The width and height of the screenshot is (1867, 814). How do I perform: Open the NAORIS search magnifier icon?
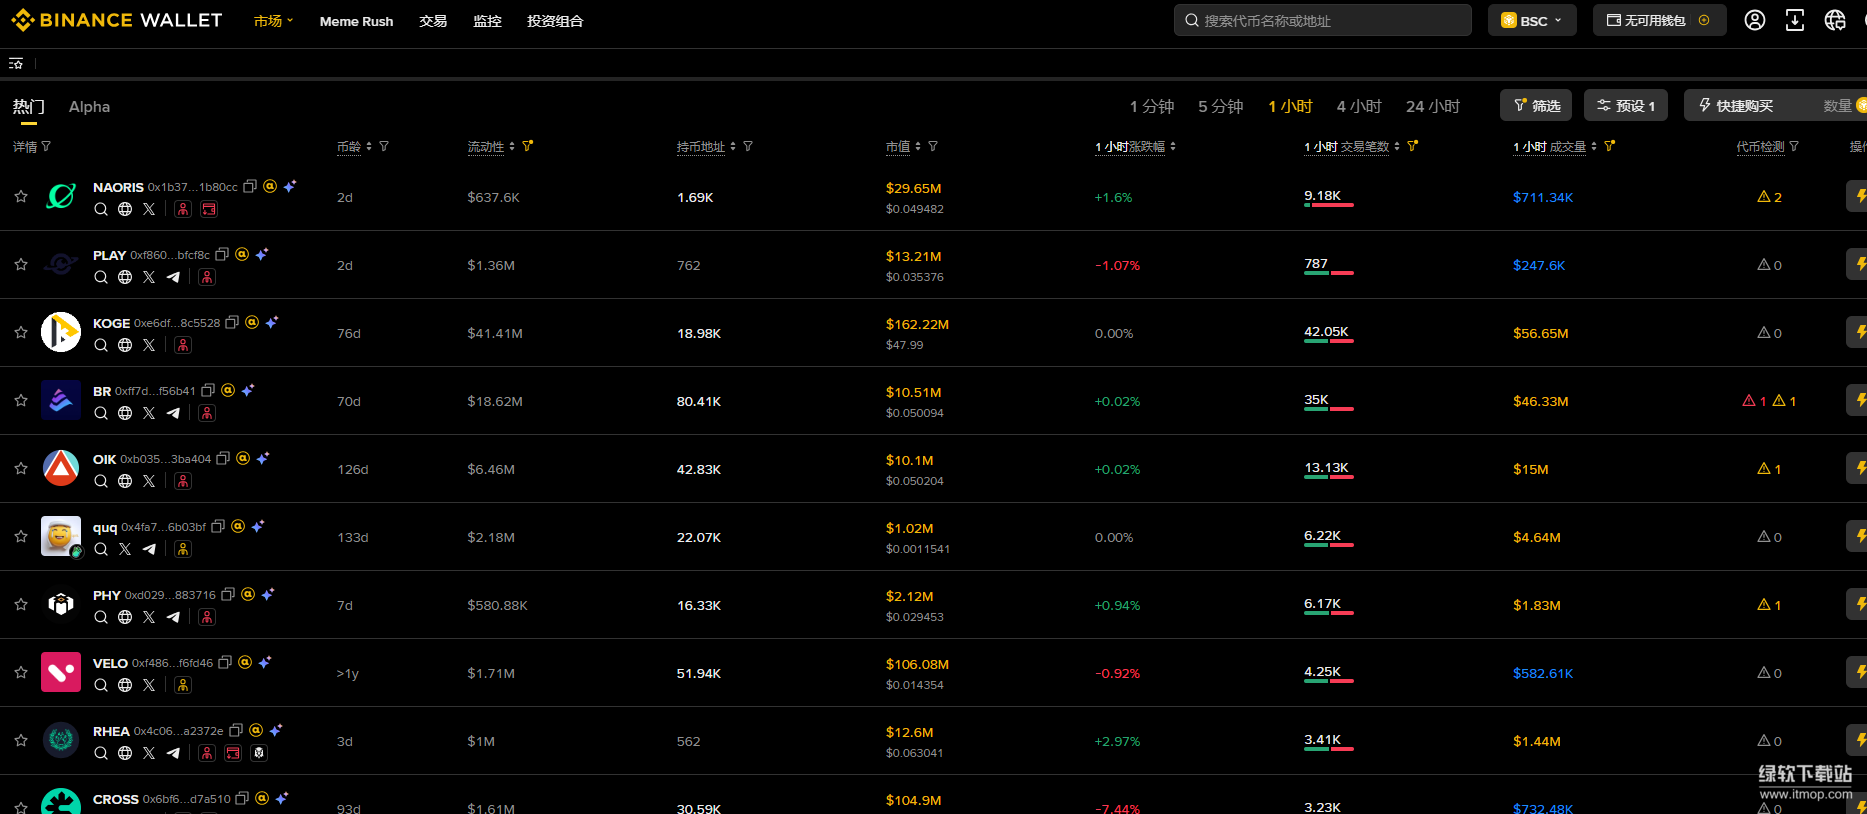coord(101,209)
